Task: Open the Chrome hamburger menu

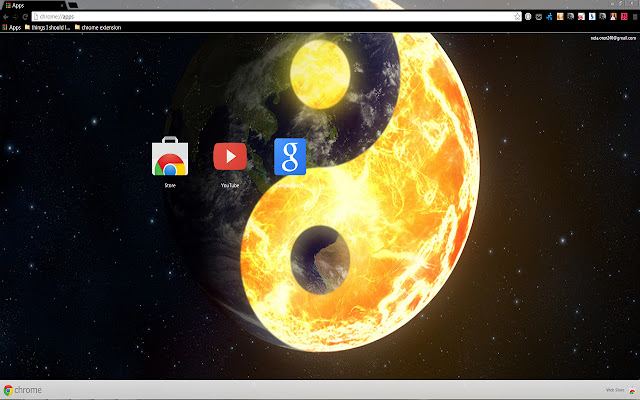Action: (x=635, y=17)
